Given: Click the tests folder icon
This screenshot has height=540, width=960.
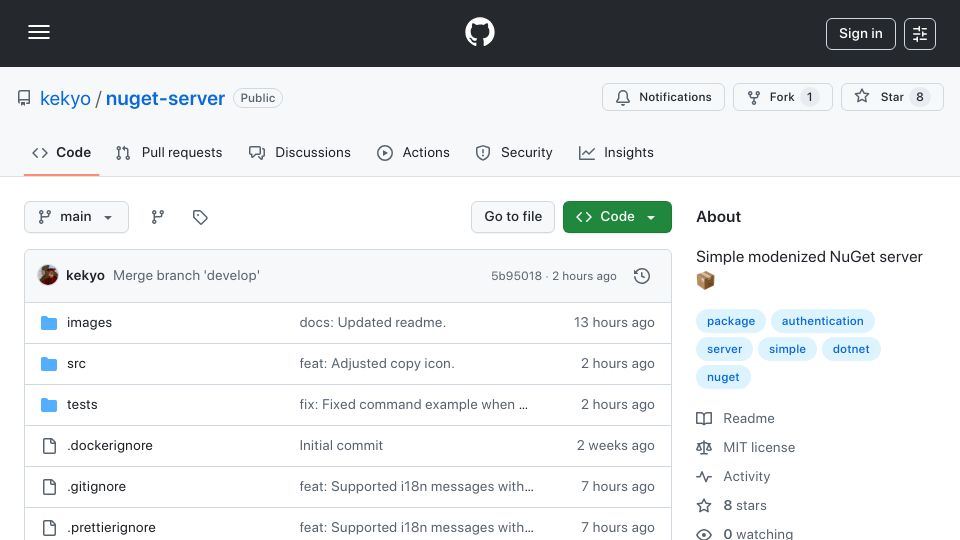Looking at the screenshot, I should point(49,405).
